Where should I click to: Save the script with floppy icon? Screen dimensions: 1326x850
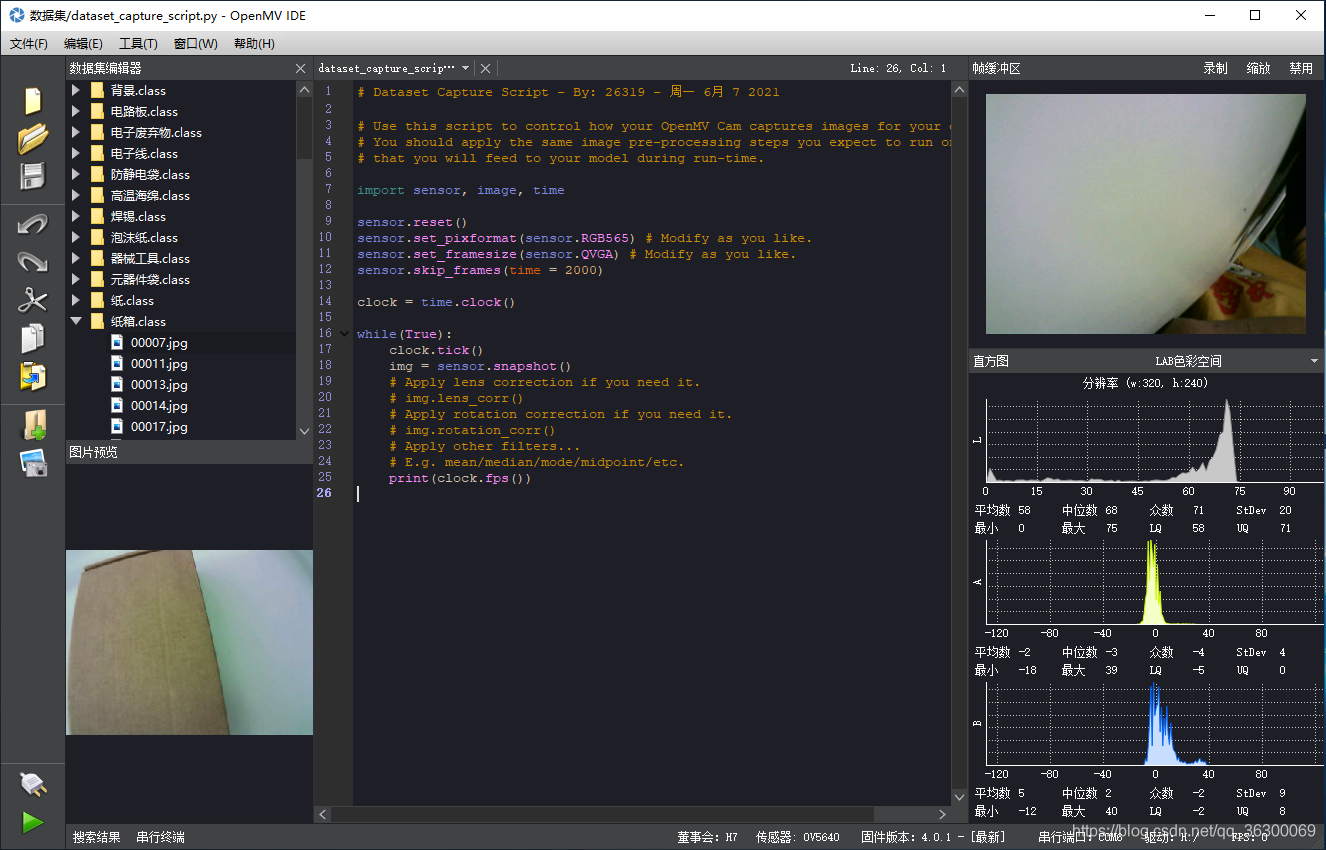click(x=33, y=176)
